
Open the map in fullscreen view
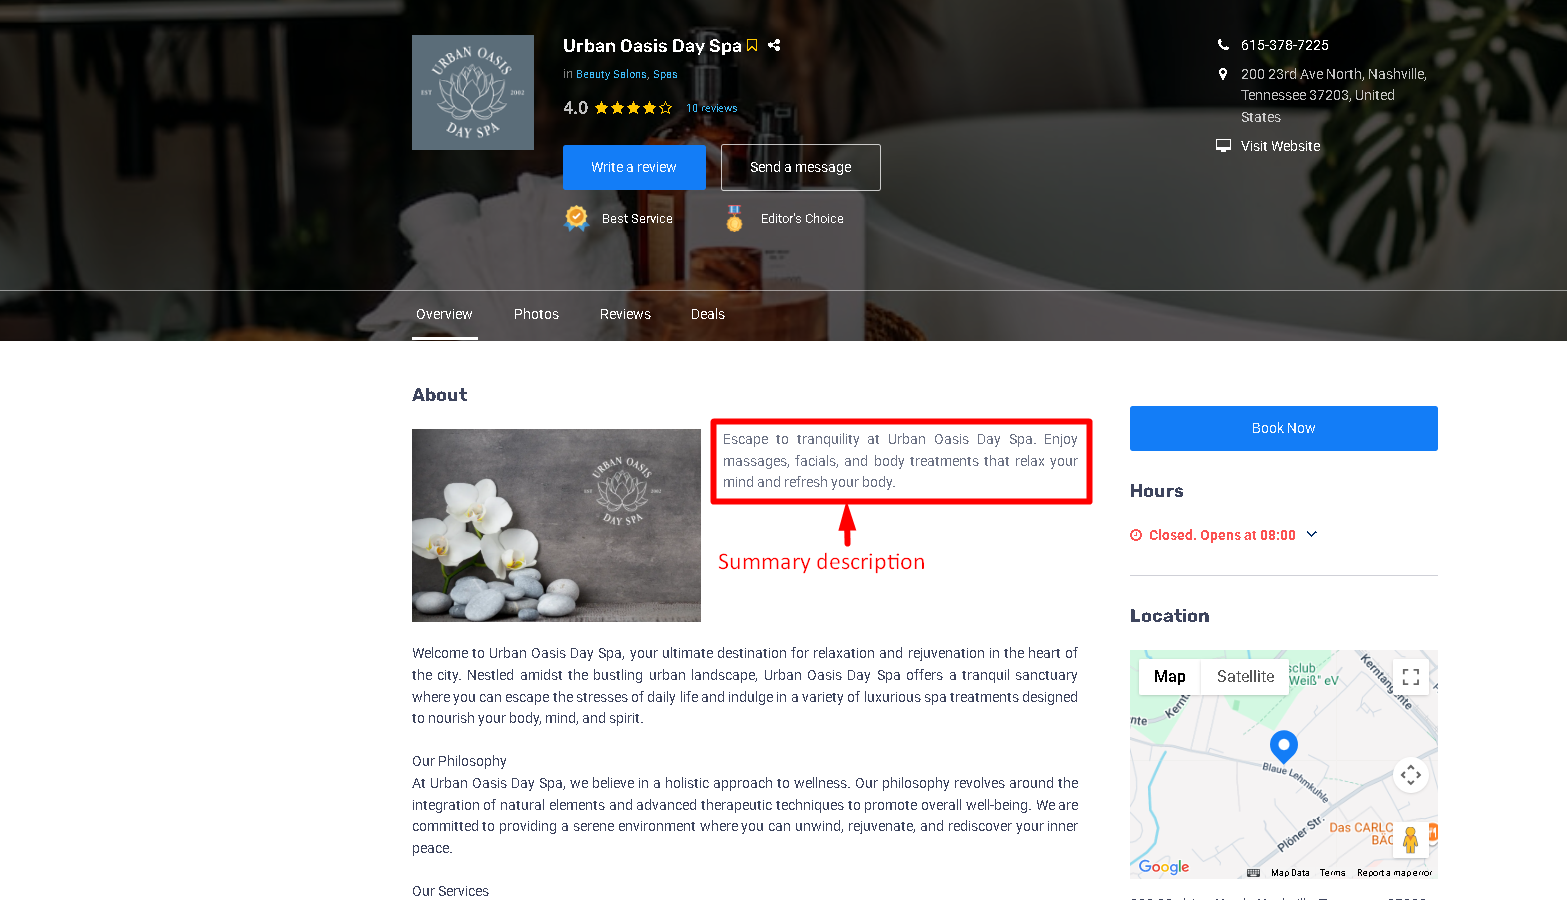coord(1411,677)
